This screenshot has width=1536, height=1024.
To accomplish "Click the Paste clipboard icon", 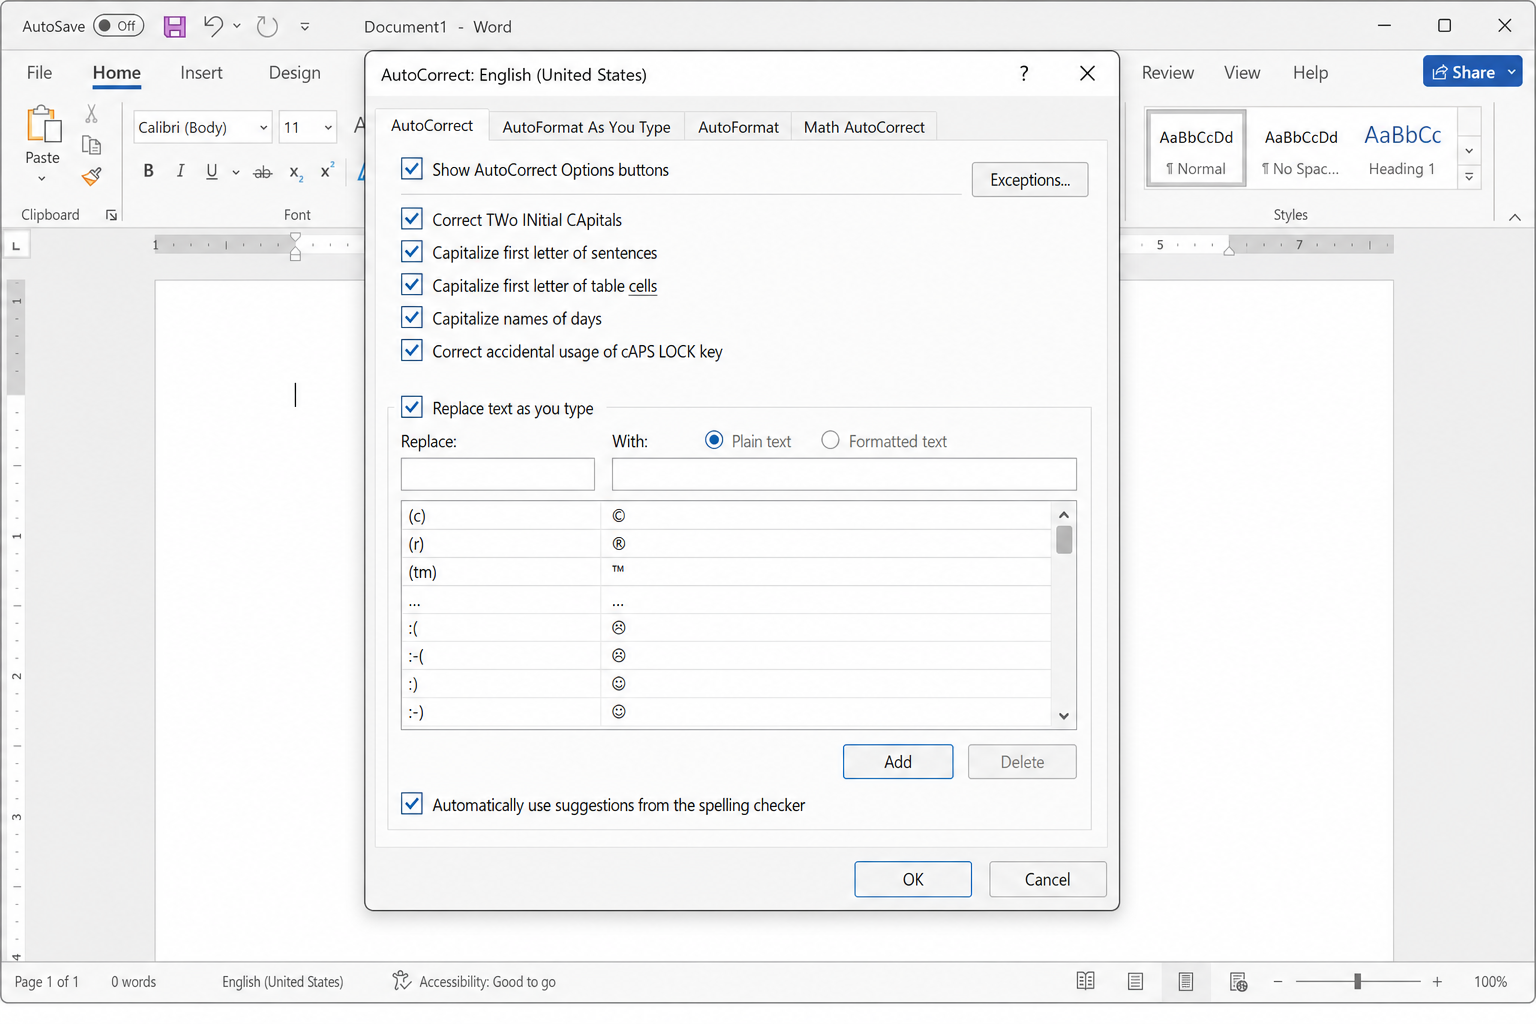I will (x=43, y=125).
